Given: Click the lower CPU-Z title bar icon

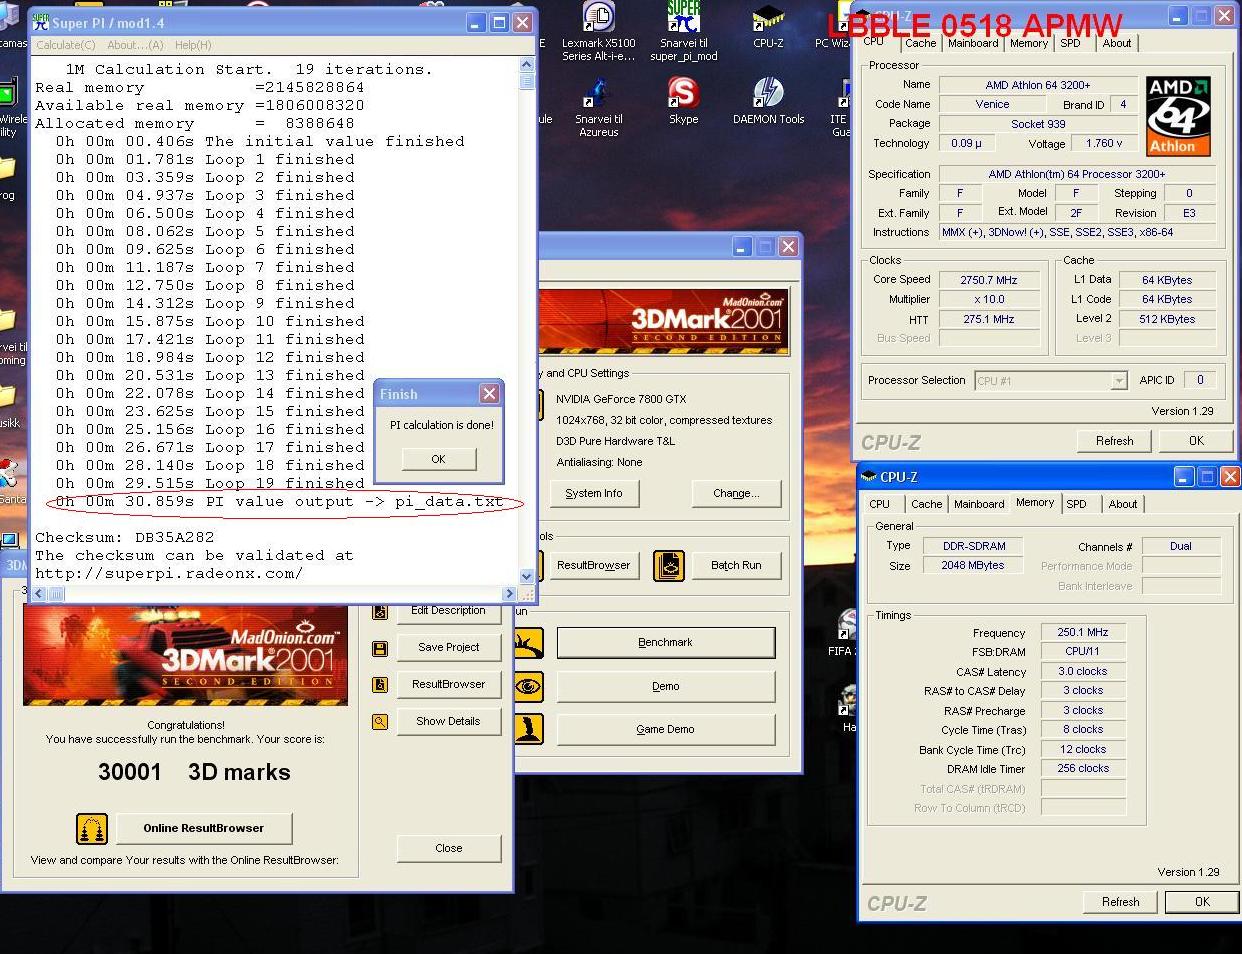Looking at the screenshot, I should click(869, 477).
